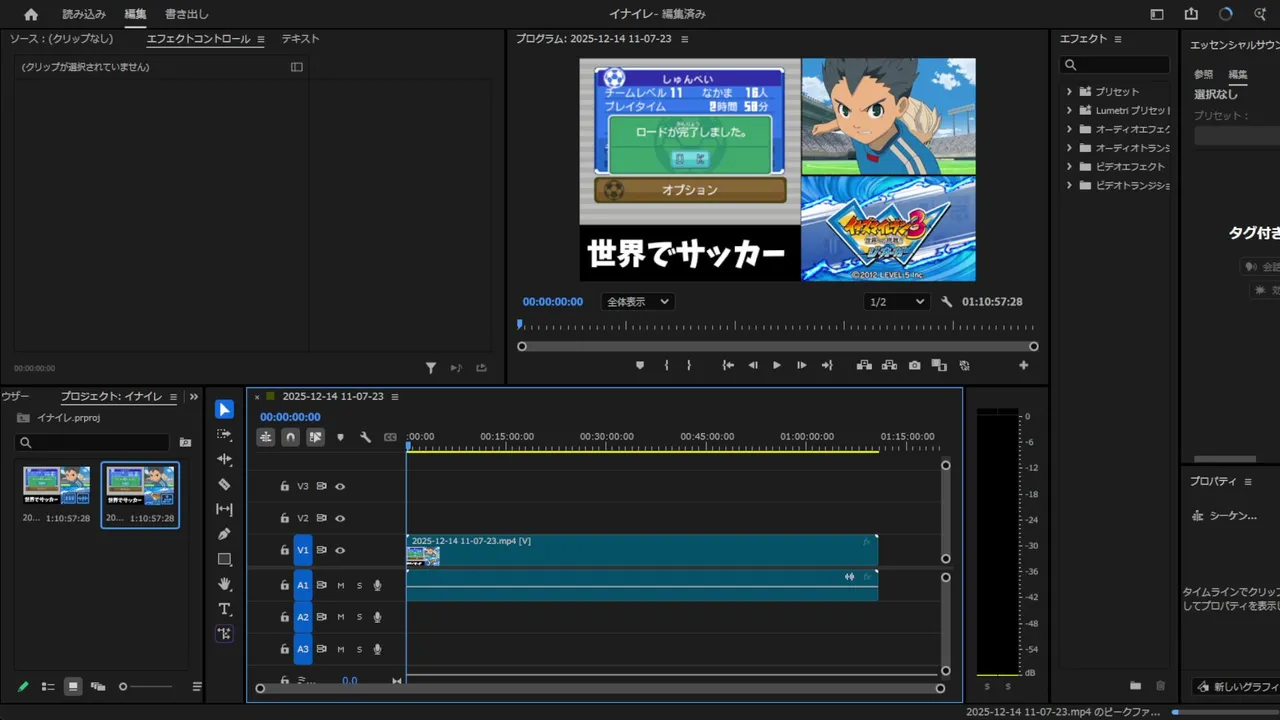1280x720 pixels.
Task: Click the Mark In button
Action: click(666, 366)
